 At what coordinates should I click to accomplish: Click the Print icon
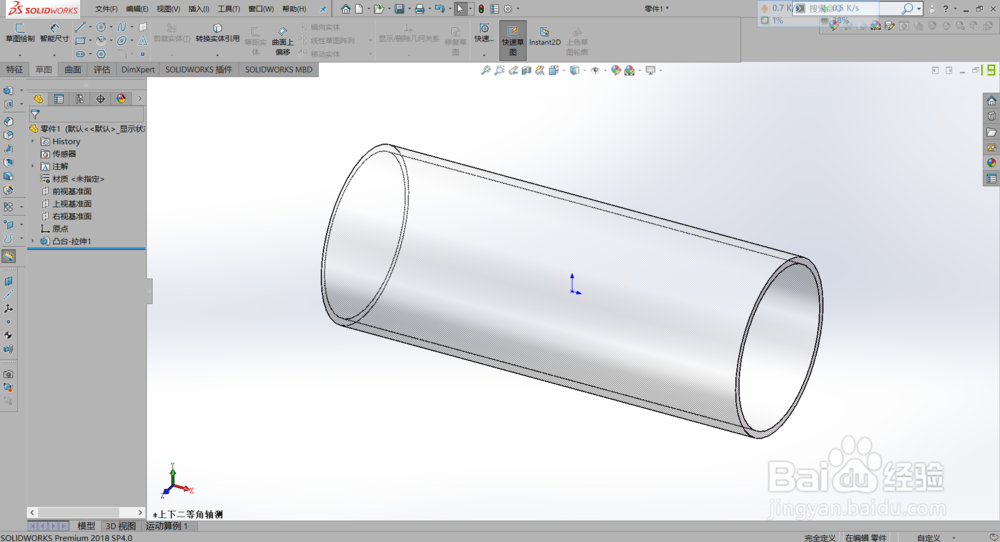[420, 9]
